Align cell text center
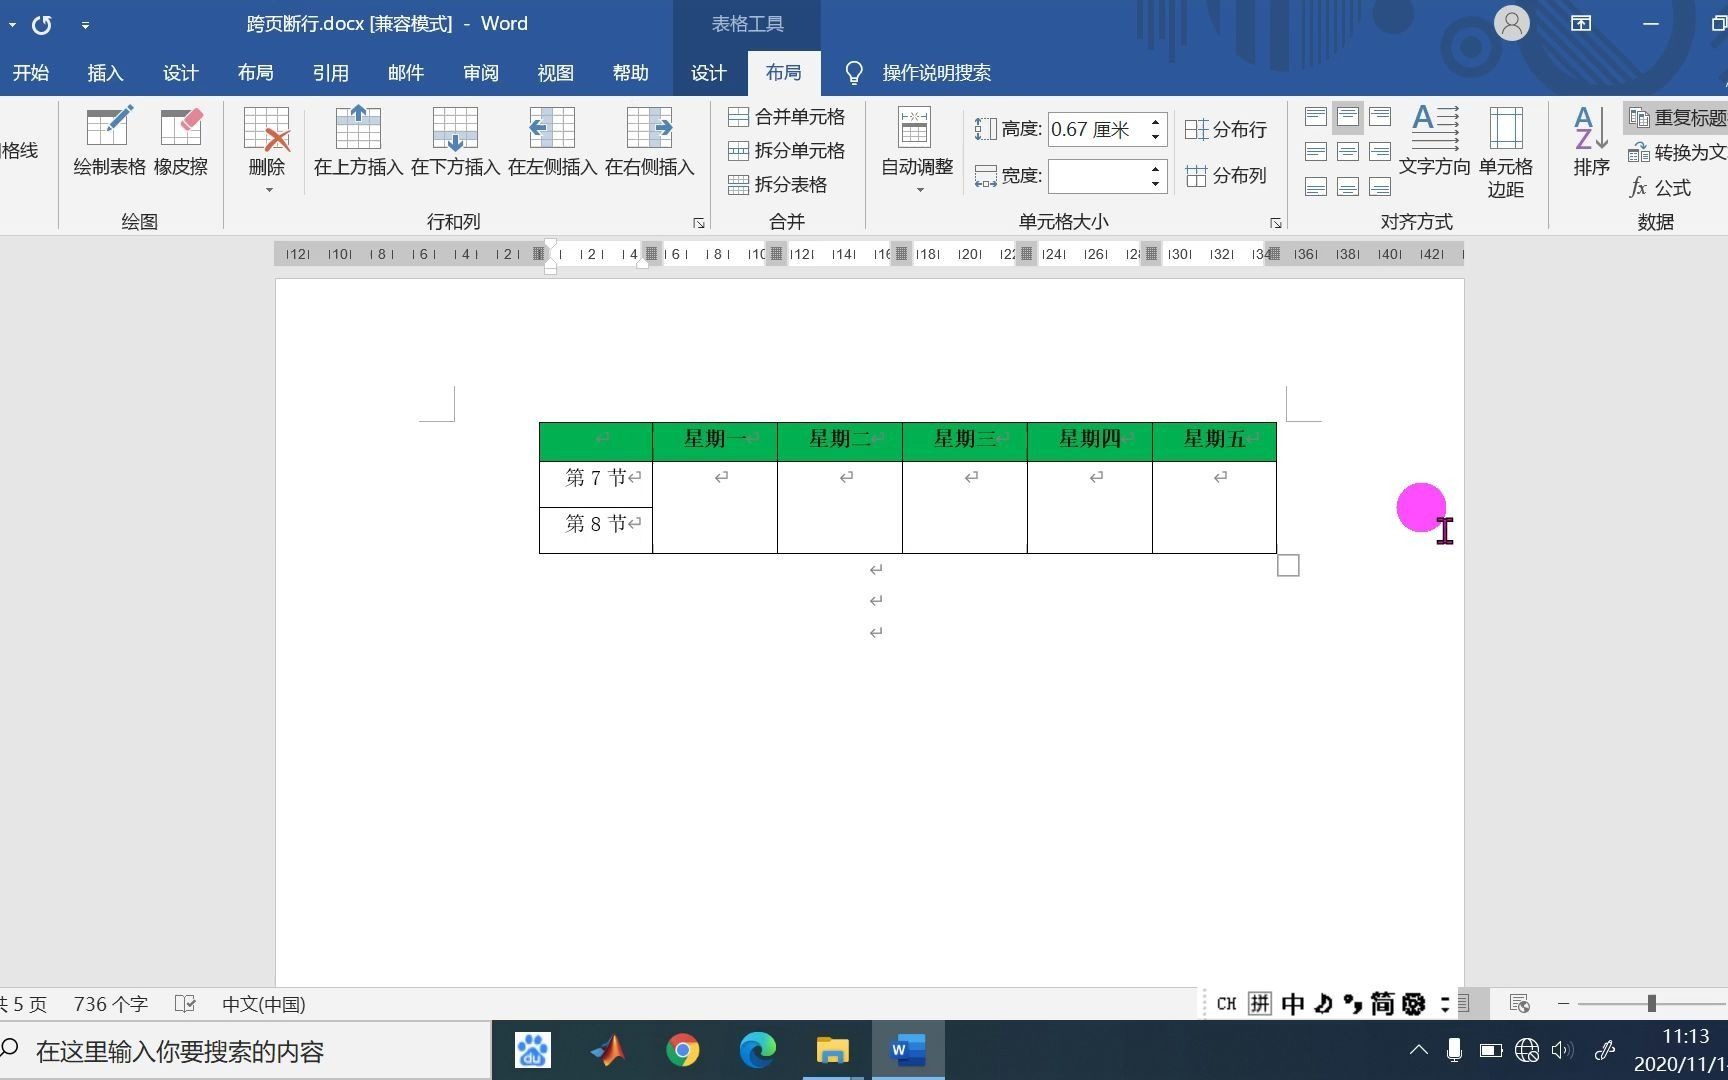 click(x=1348, y=152)
